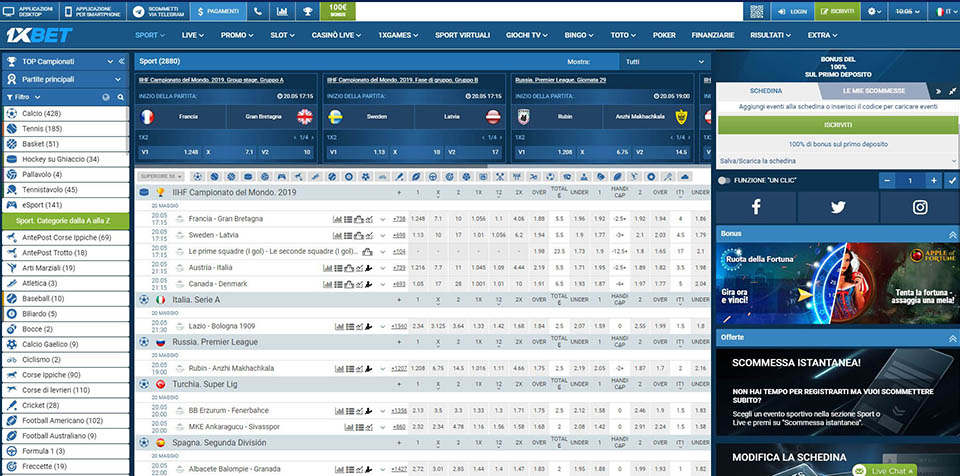Image resolution: width=960 pixels, height=476 pixels.
Task: Open the Filtro dropdown
Action: 24,97
